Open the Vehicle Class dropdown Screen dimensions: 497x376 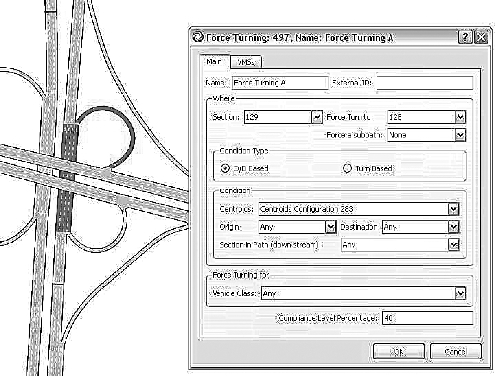[x=460, y=293]
